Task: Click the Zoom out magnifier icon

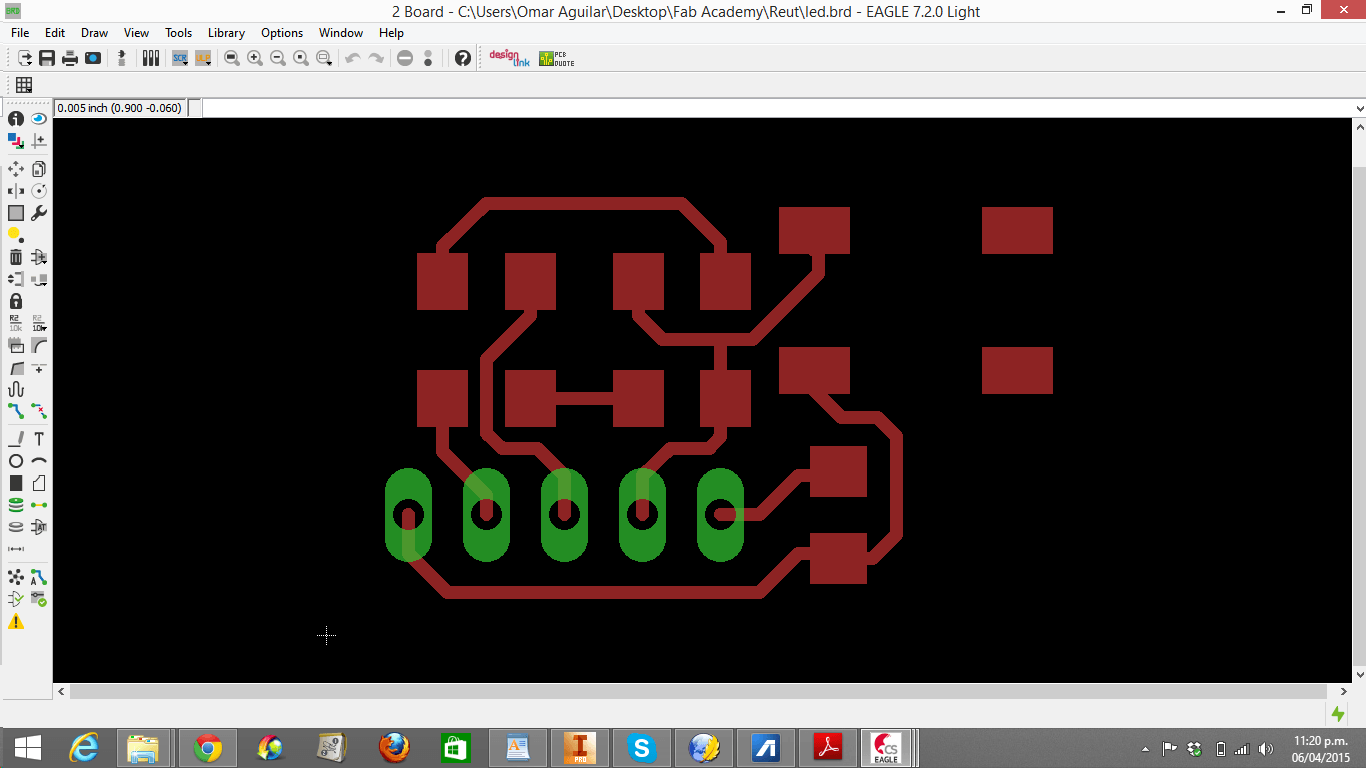Action: tap(278, 59)
